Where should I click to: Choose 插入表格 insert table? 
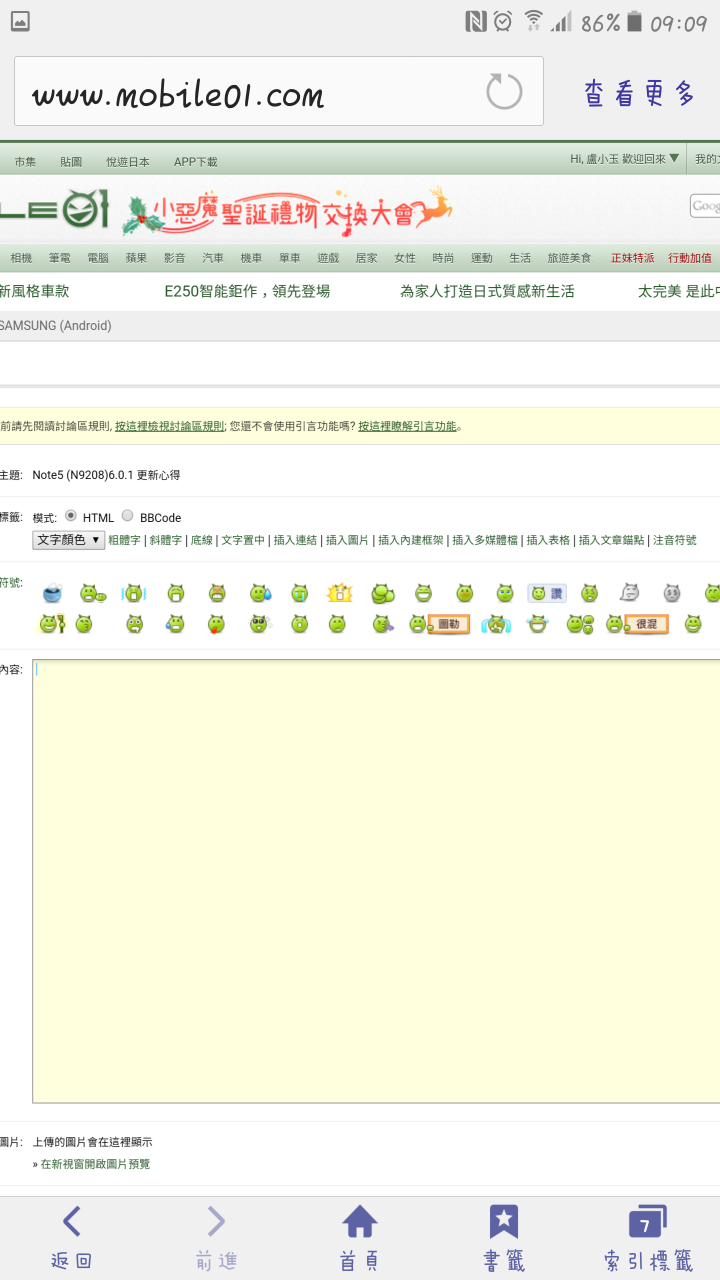click(x=548, y=540)
